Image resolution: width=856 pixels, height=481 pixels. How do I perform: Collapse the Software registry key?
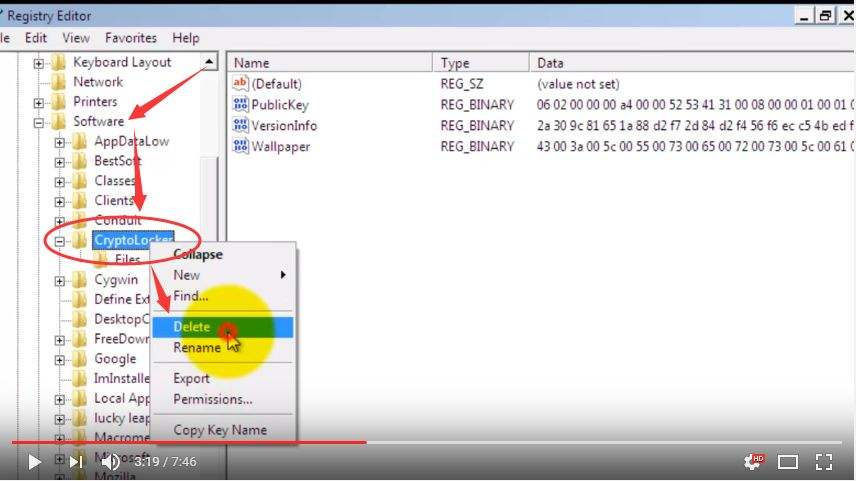(40, 122)
